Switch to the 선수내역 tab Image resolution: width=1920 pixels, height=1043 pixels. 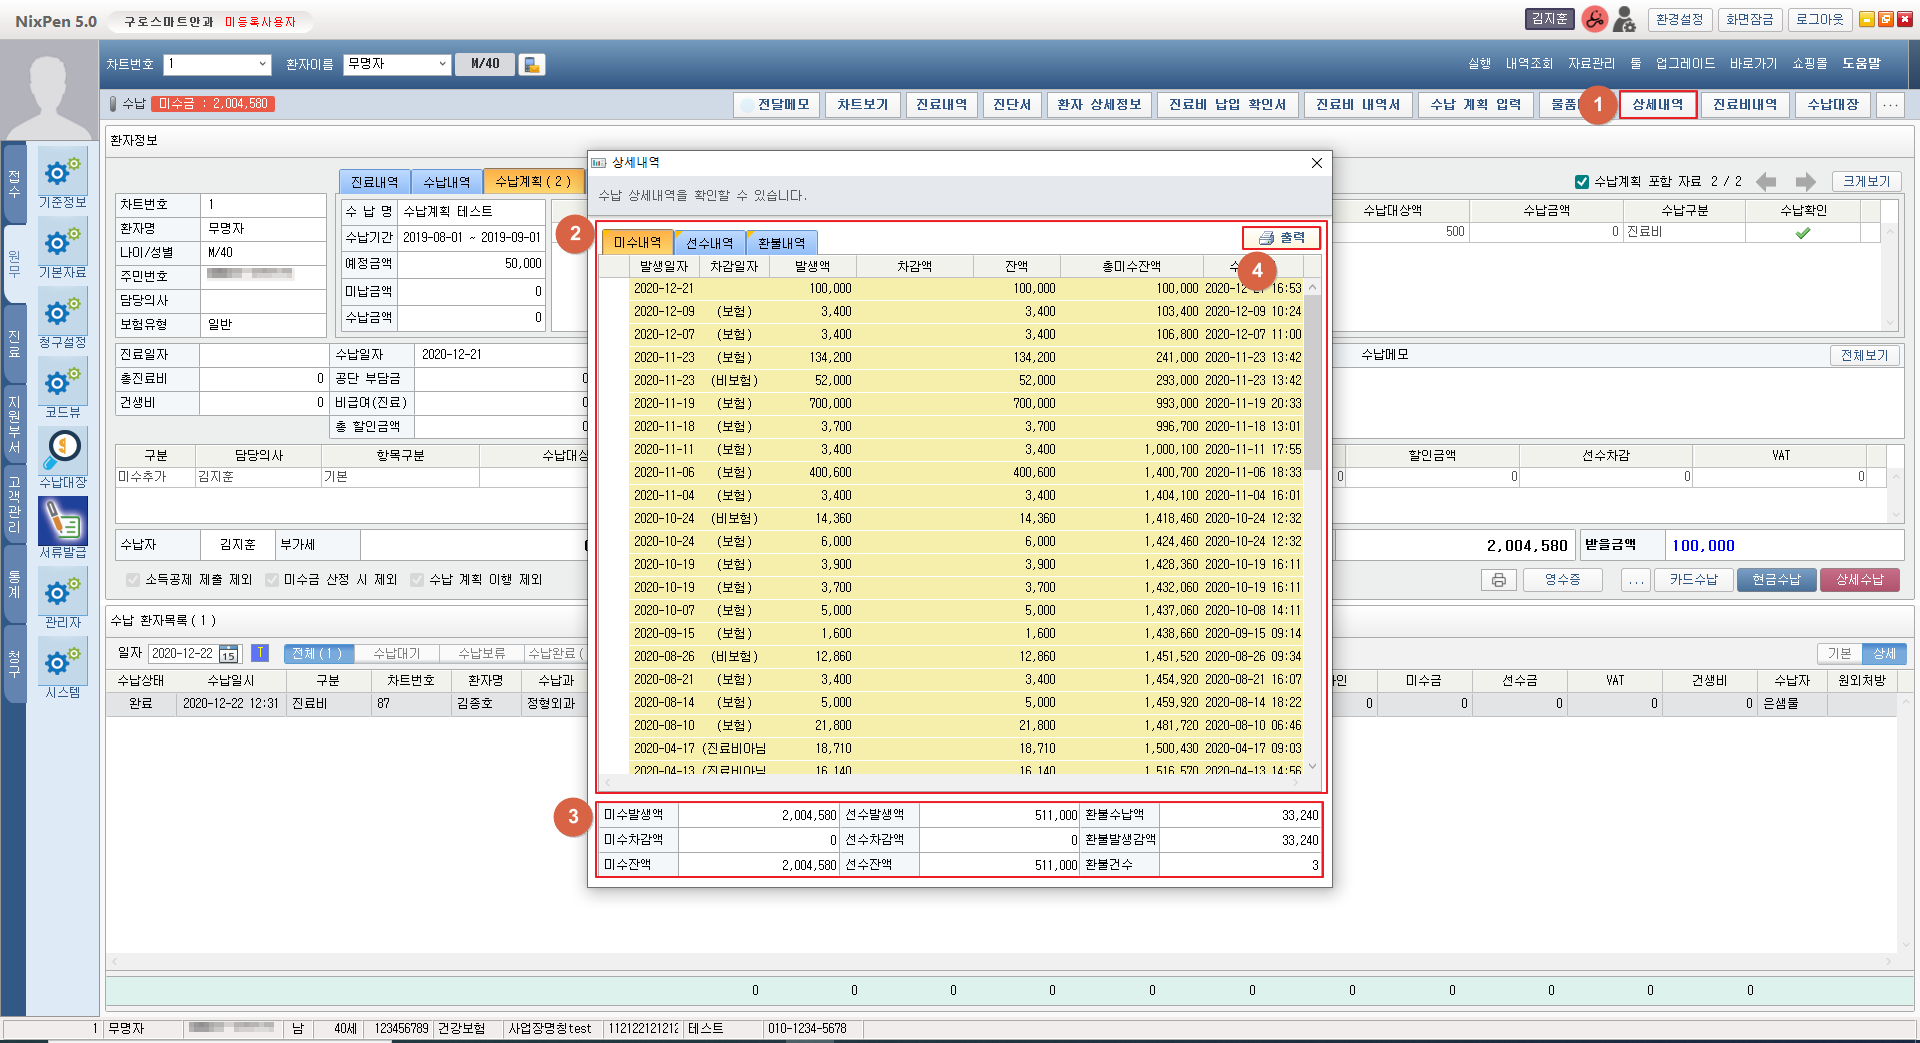(709, 243)
